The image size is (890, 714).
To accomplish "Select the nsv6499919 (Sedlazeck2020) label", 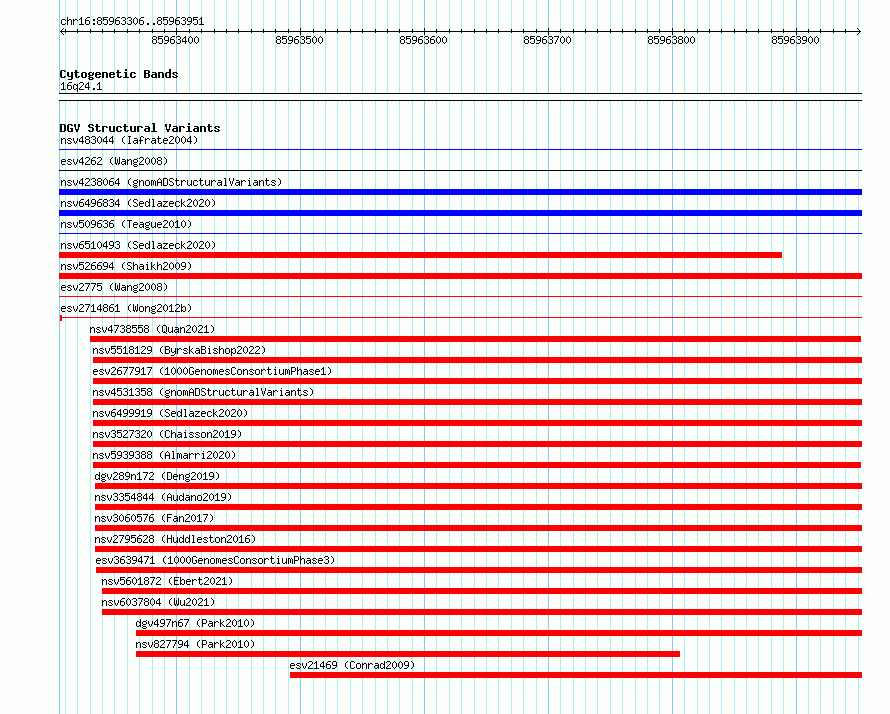I will (x=170, y=413).
